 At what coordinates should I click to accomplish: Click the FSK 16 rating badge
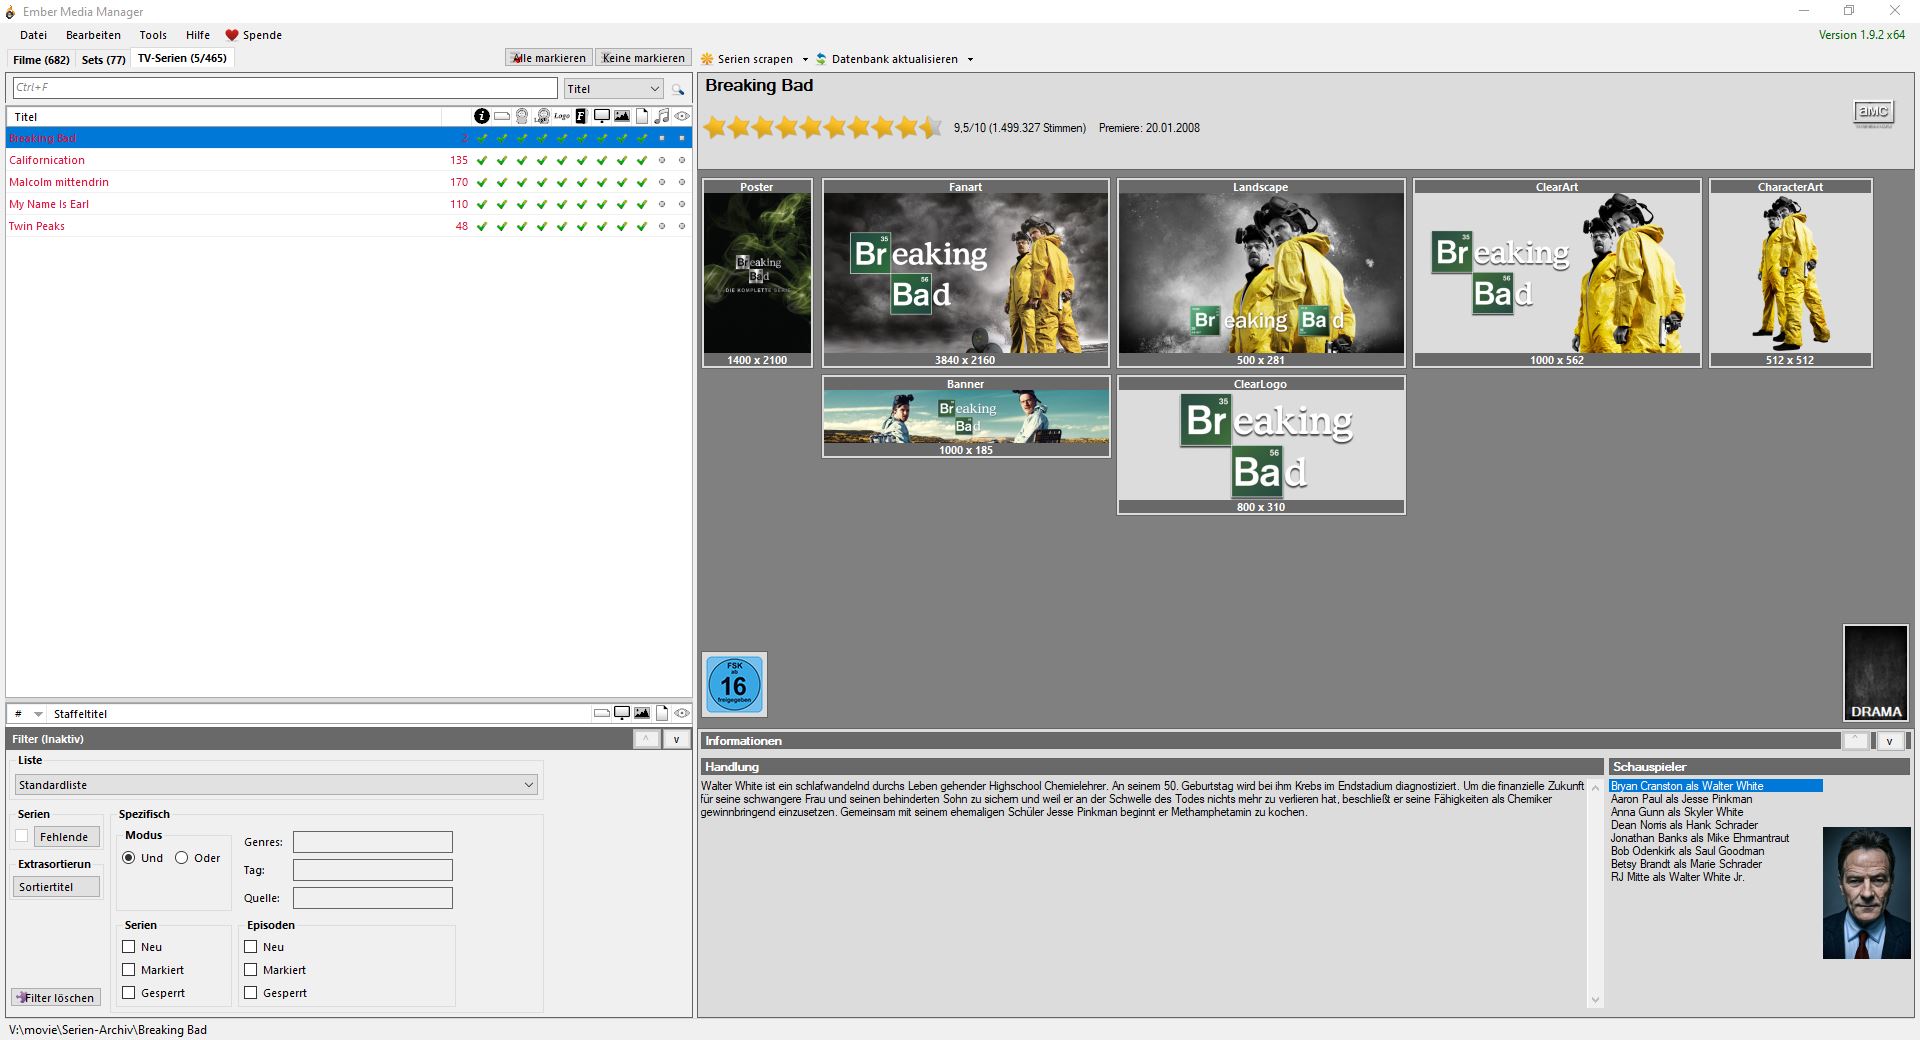pyautogui.click(x=734, y=685)
